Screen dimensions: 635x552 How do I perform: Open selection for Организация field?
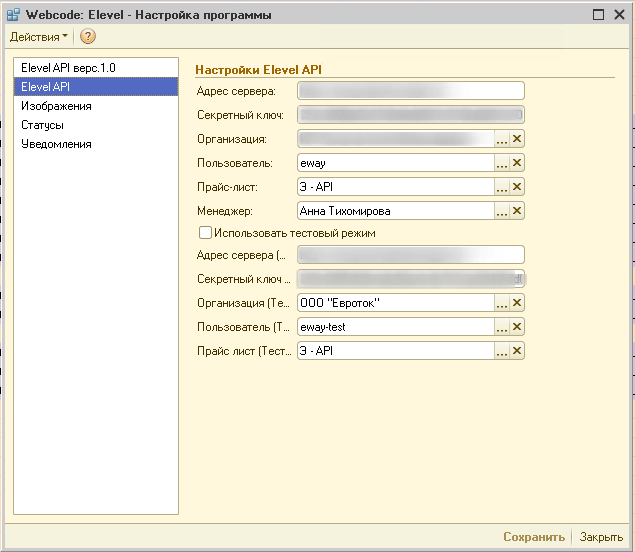[x=502, y=139]
